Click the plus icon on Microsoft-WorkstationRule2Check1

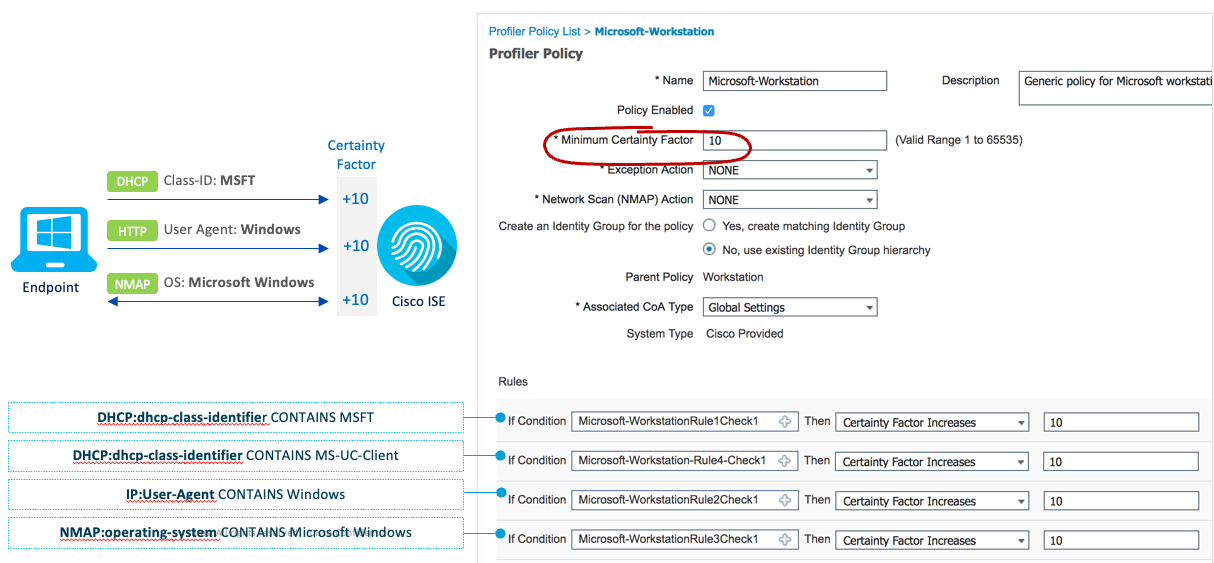[x=785, y=500]
